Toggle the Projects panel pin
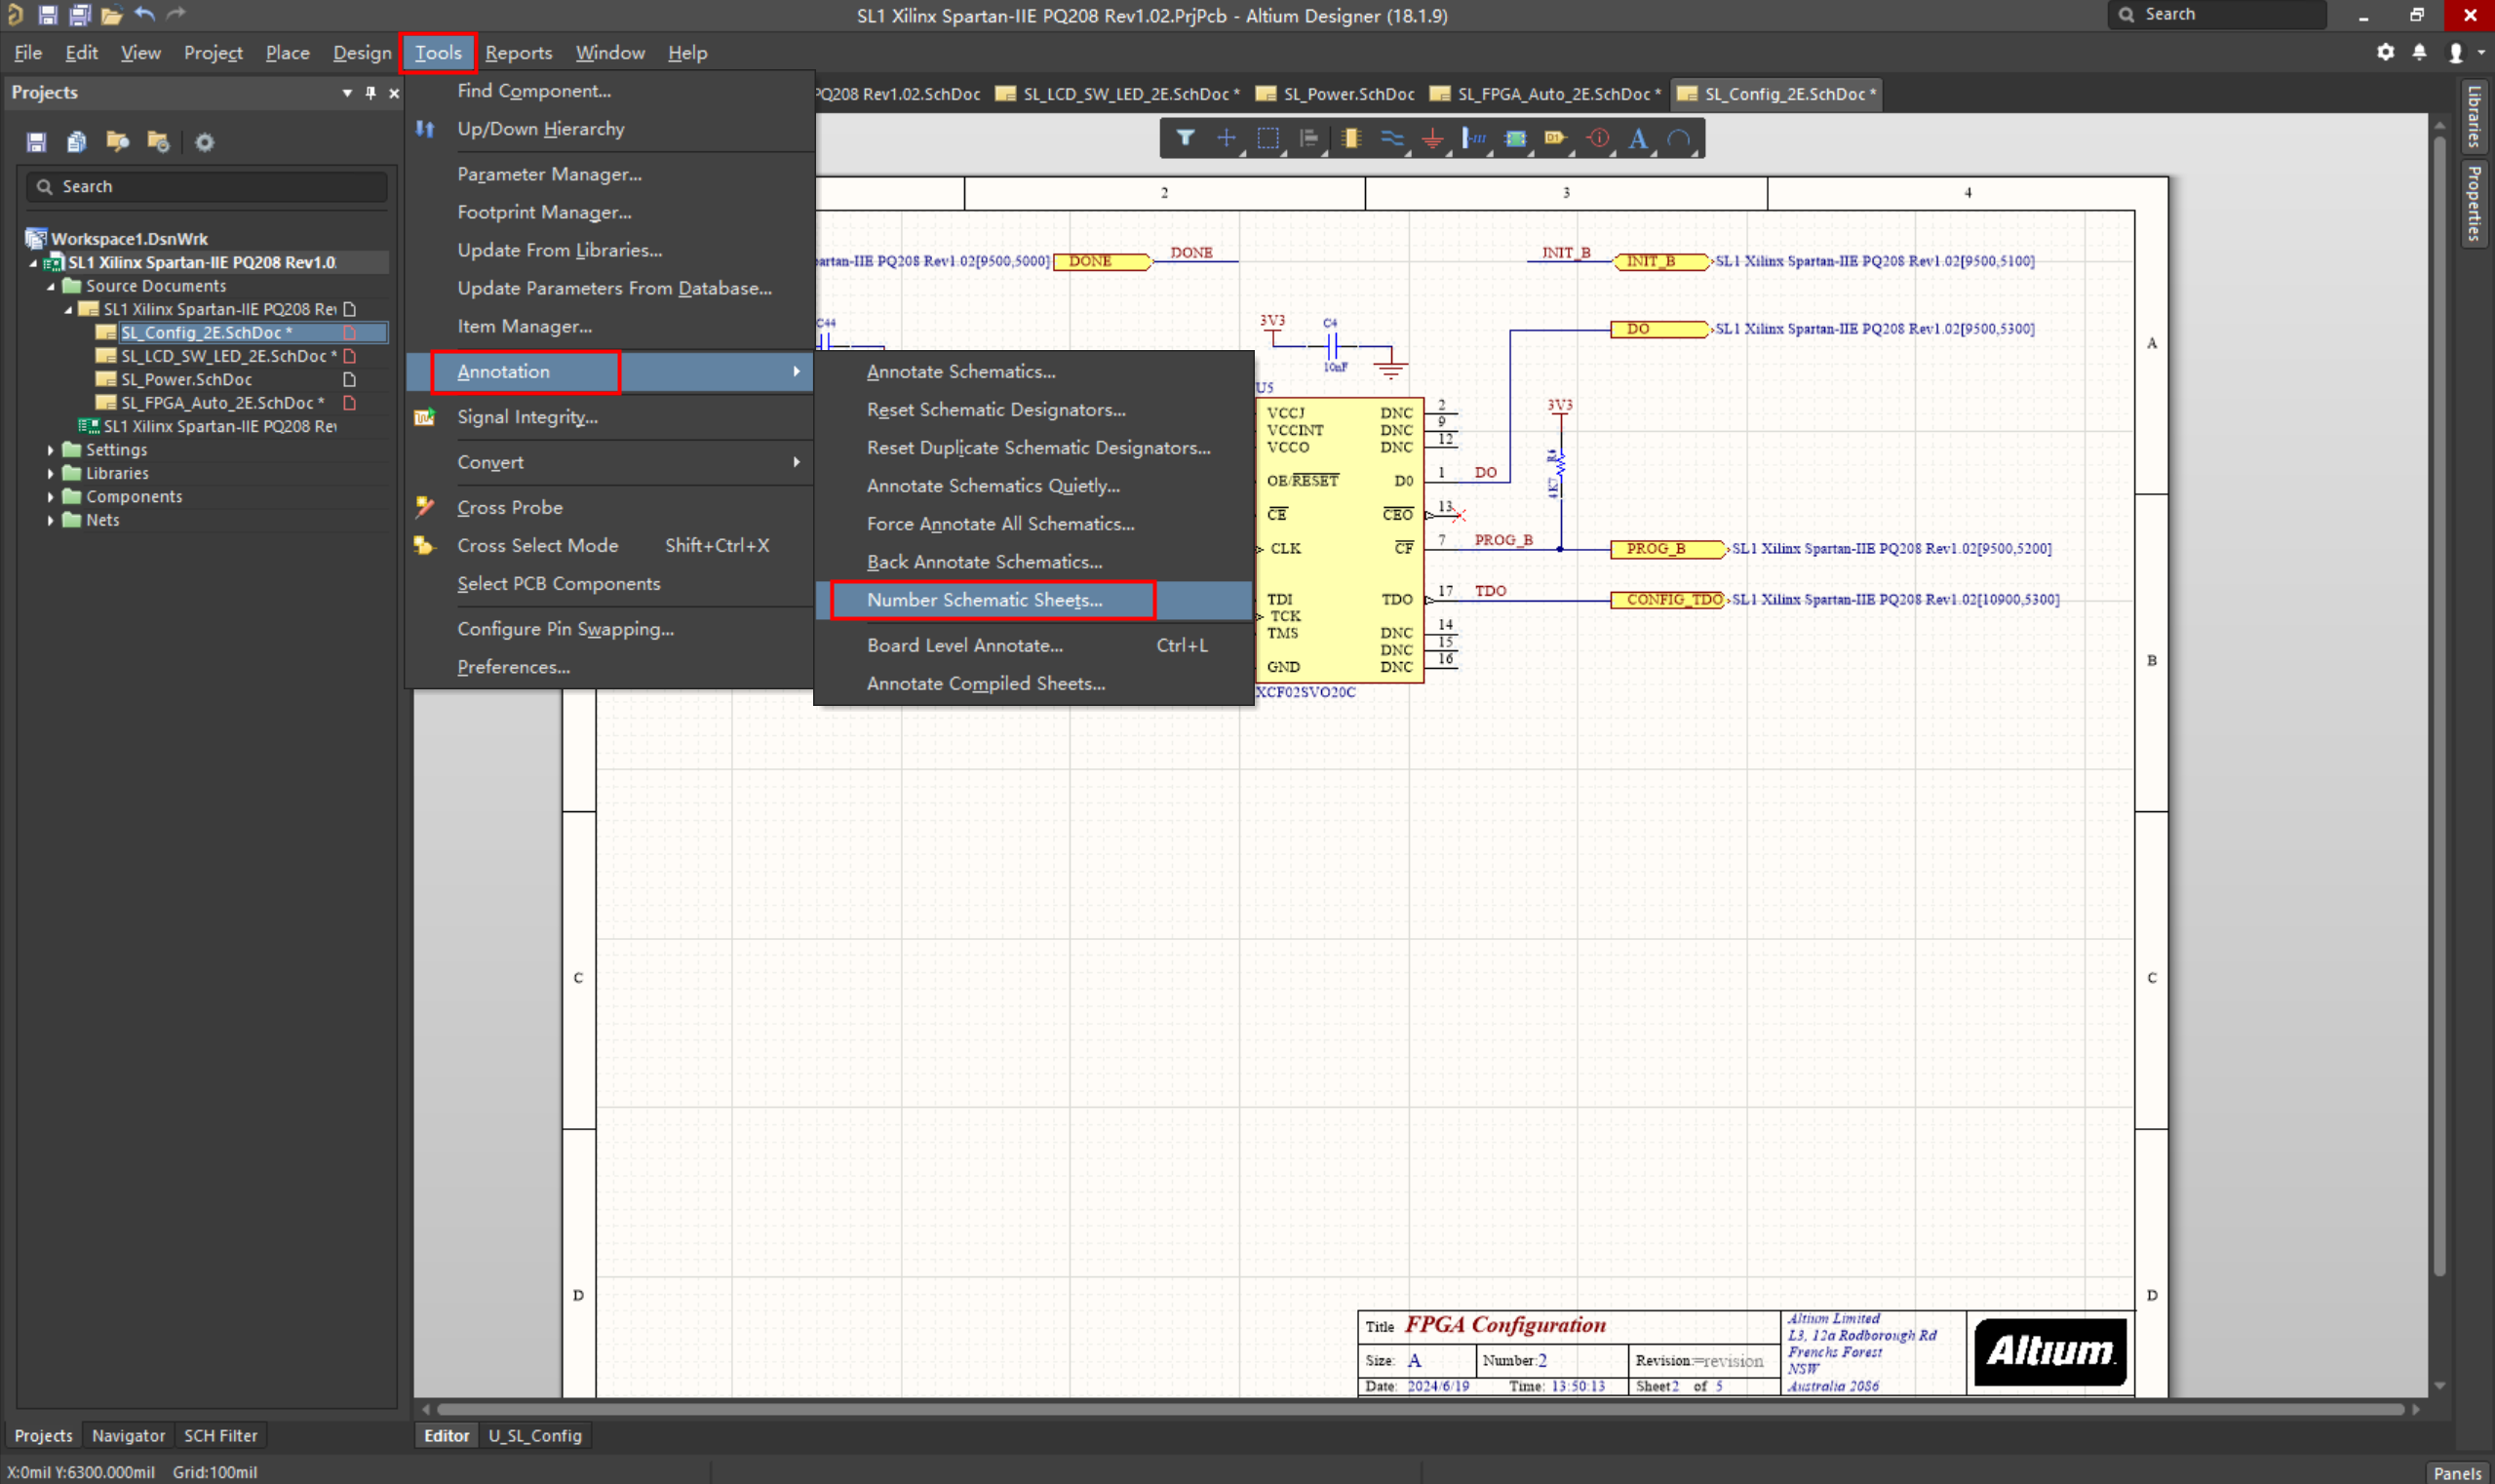This screenshot has width=2495, height=1484. [x=371, y=93]
